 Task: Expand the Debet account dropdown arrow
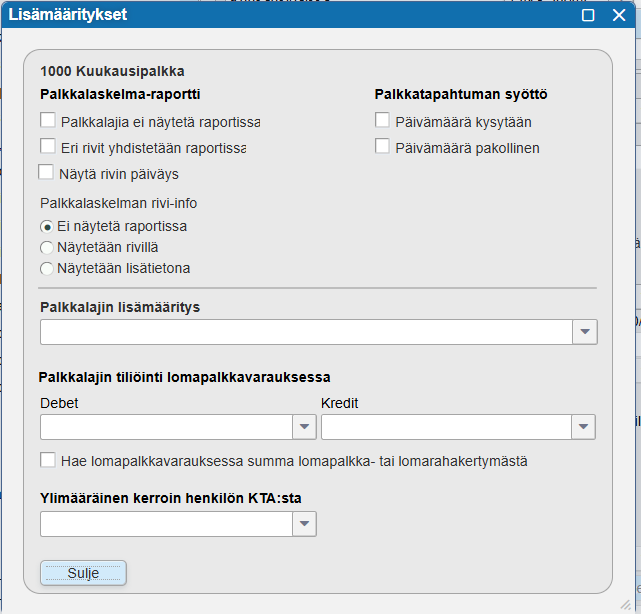coord(304,427)
